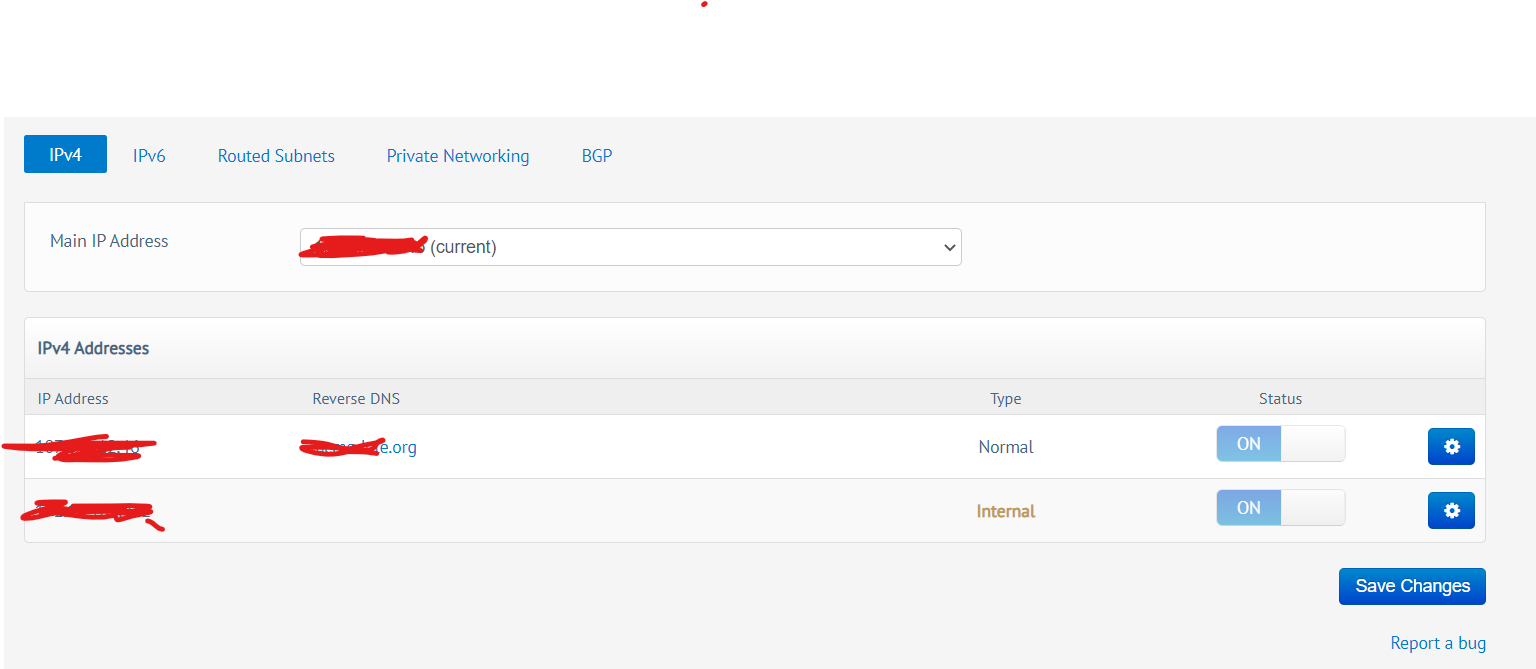Click the Status column header
The image size is (1536, 669).
[x=1280, y=398]
